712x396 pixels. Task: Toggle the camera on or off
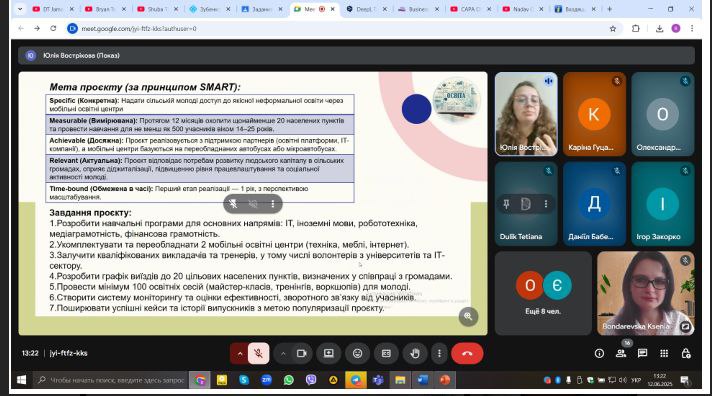coord(302,353)
